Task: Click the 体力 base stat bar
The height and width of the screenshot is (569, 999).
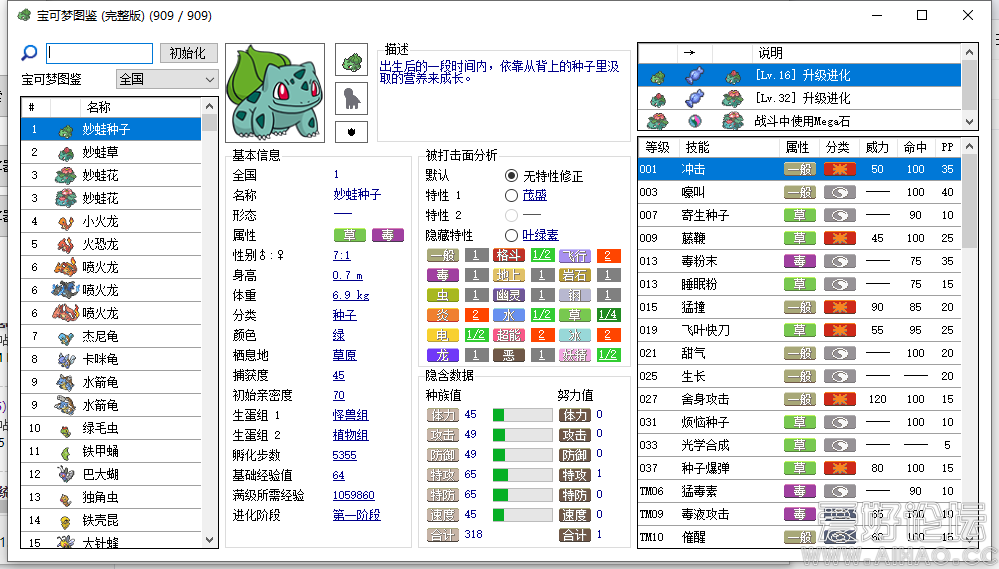Action: click(522, 415)
